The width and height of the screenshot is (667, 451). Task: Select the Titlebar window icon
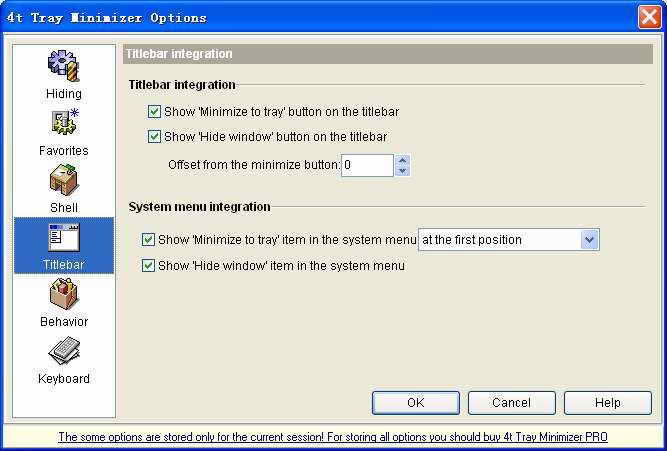click(64, 237)
